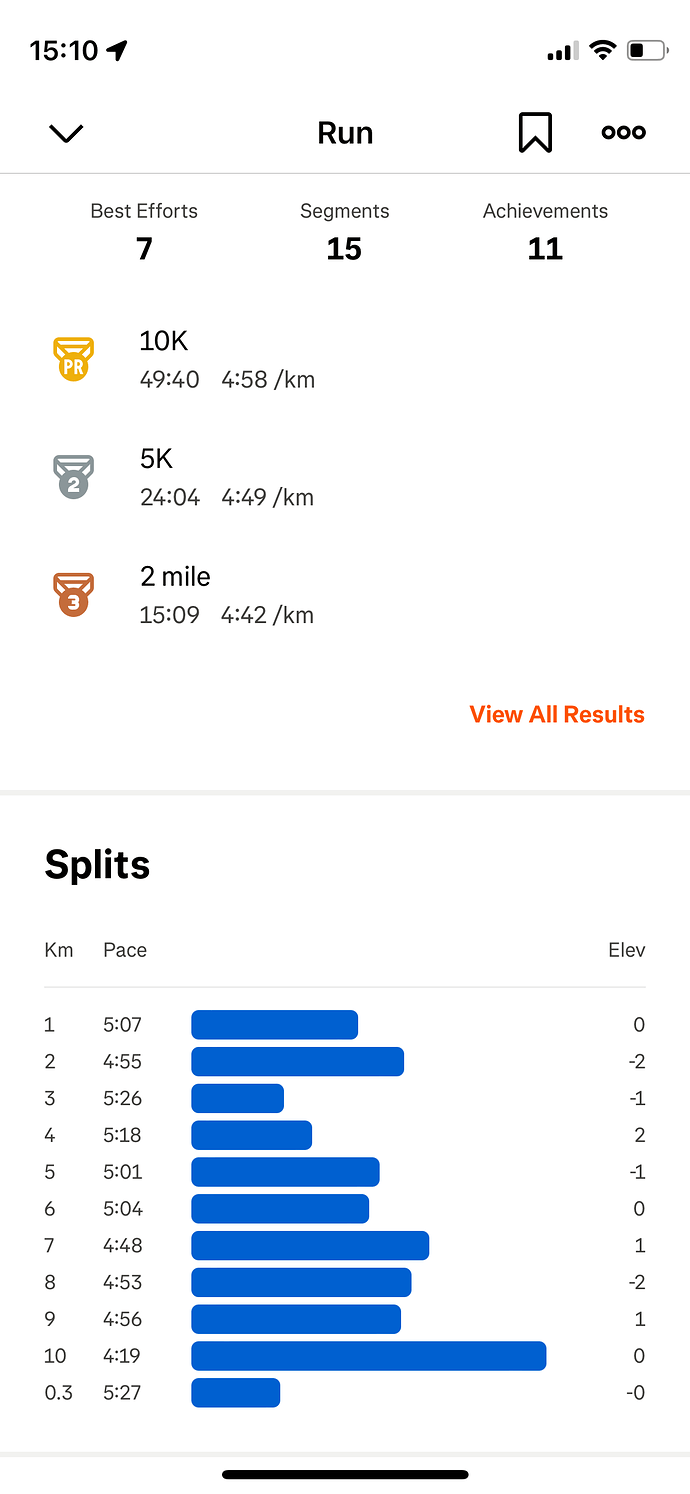Screen dimensions: 690x1494
Task: Tap the location arrow in status bar
Action: point(118,50)
